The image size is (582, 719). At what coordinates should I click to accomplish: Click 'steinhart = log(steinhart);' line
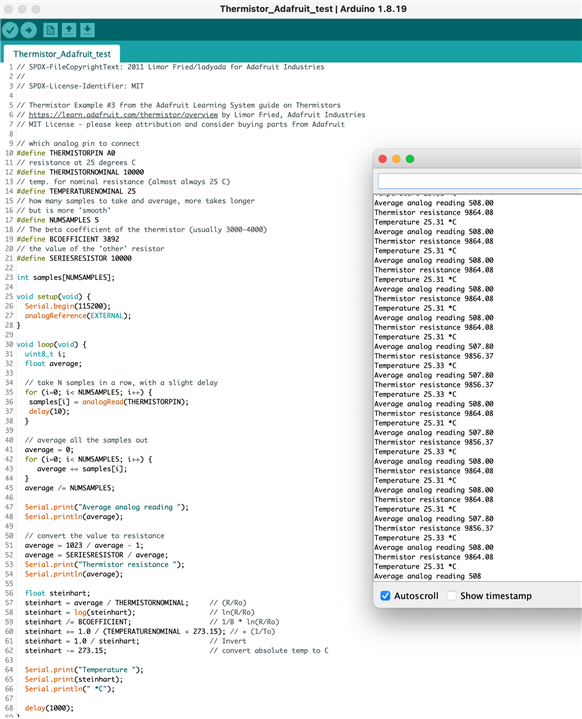click(80, 613)
